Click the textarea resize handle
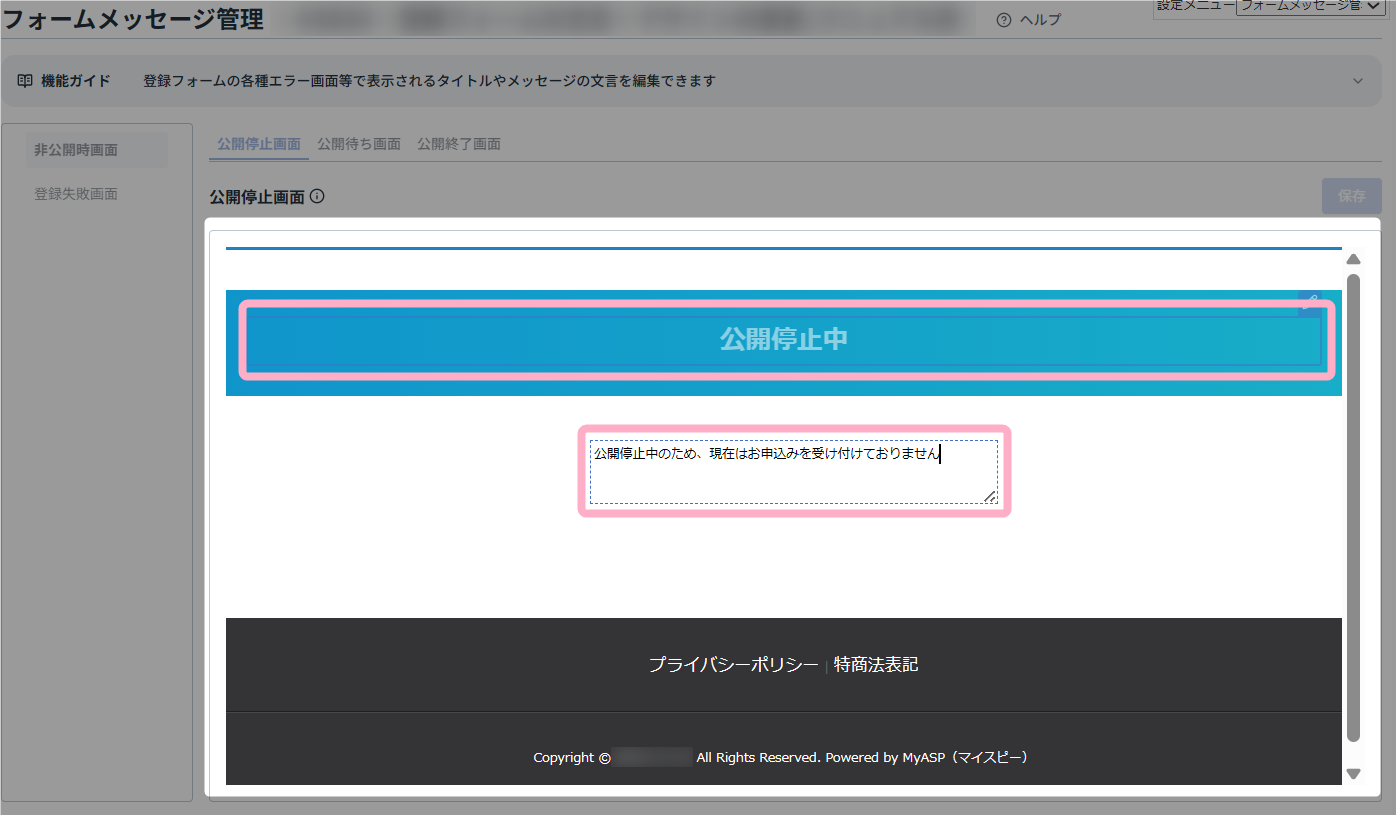 point(989,495)
